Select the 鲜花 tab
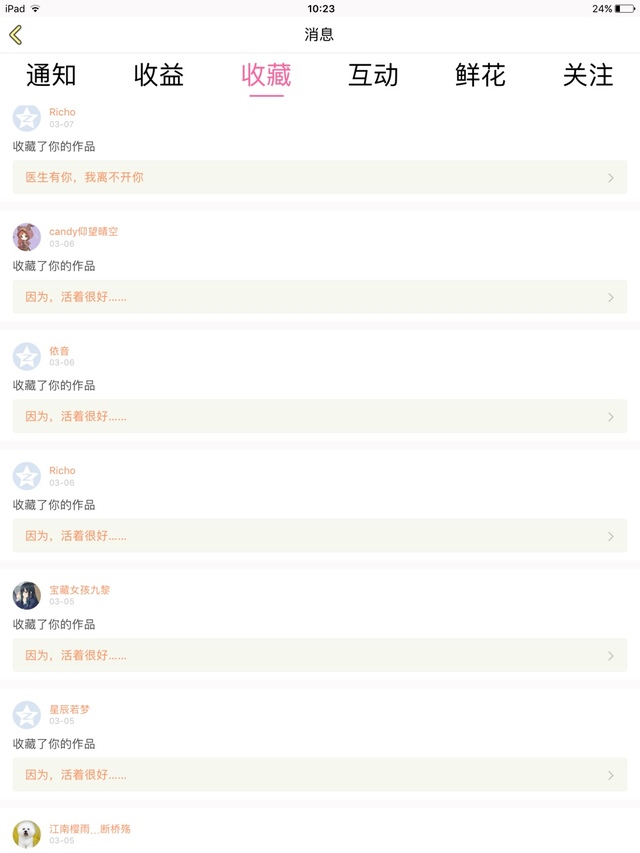The height and width of the screenshot is (853, 640). (480, 75)
